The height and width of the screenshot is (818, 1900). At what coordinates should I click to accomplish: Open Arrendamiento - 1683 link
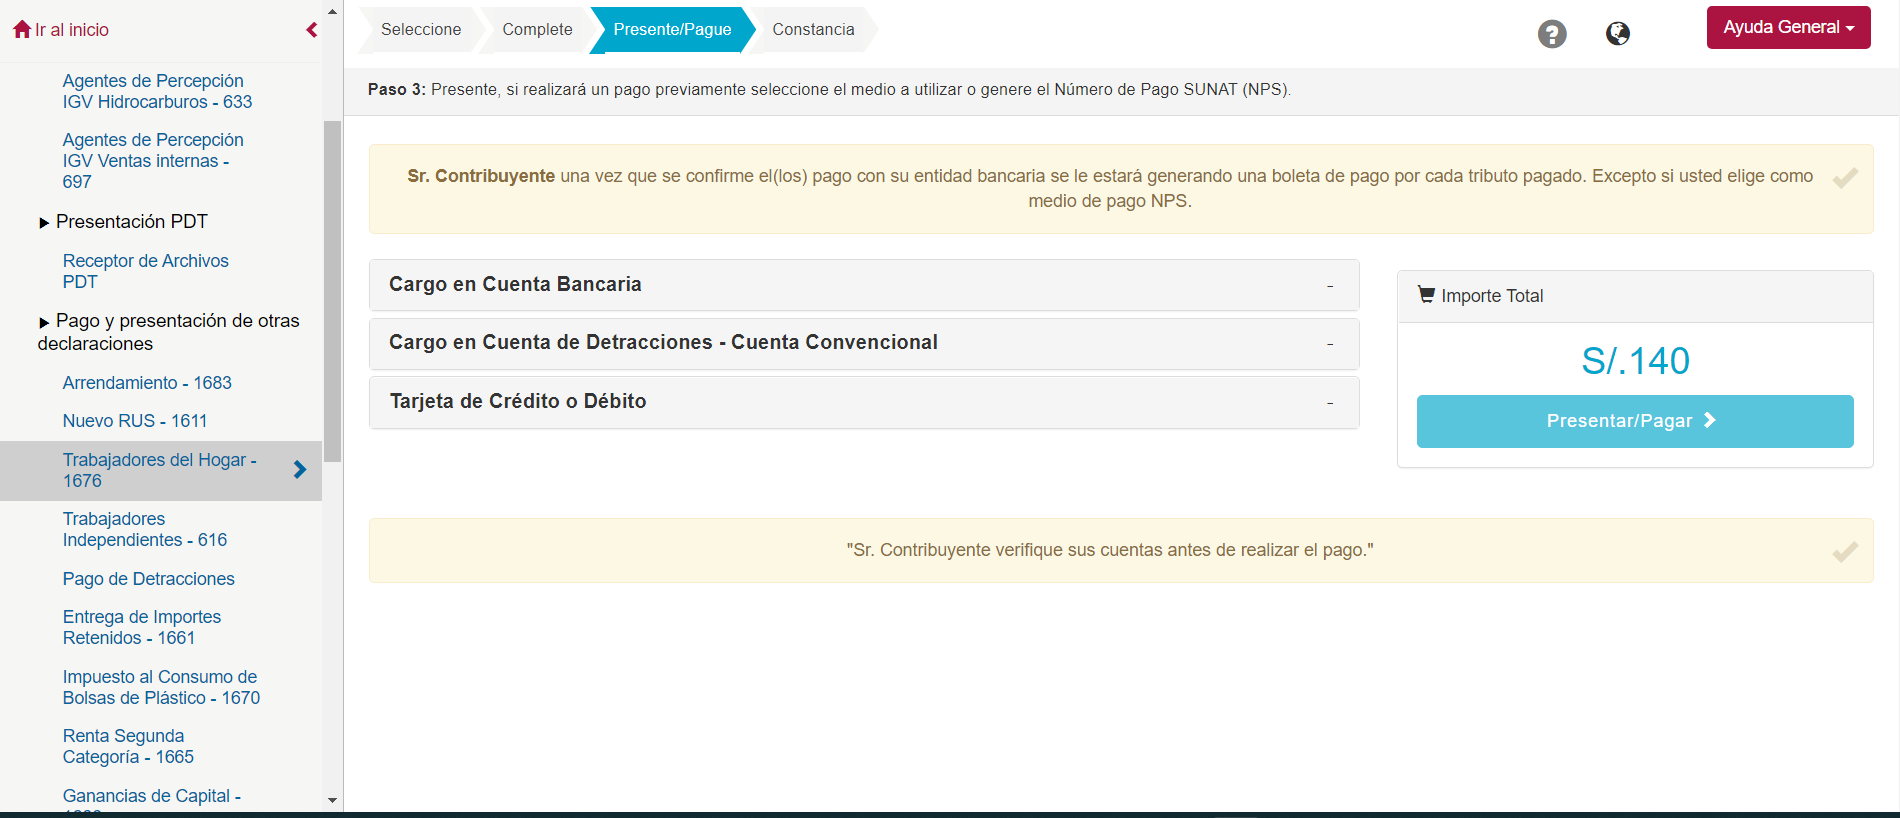point(147,383)
